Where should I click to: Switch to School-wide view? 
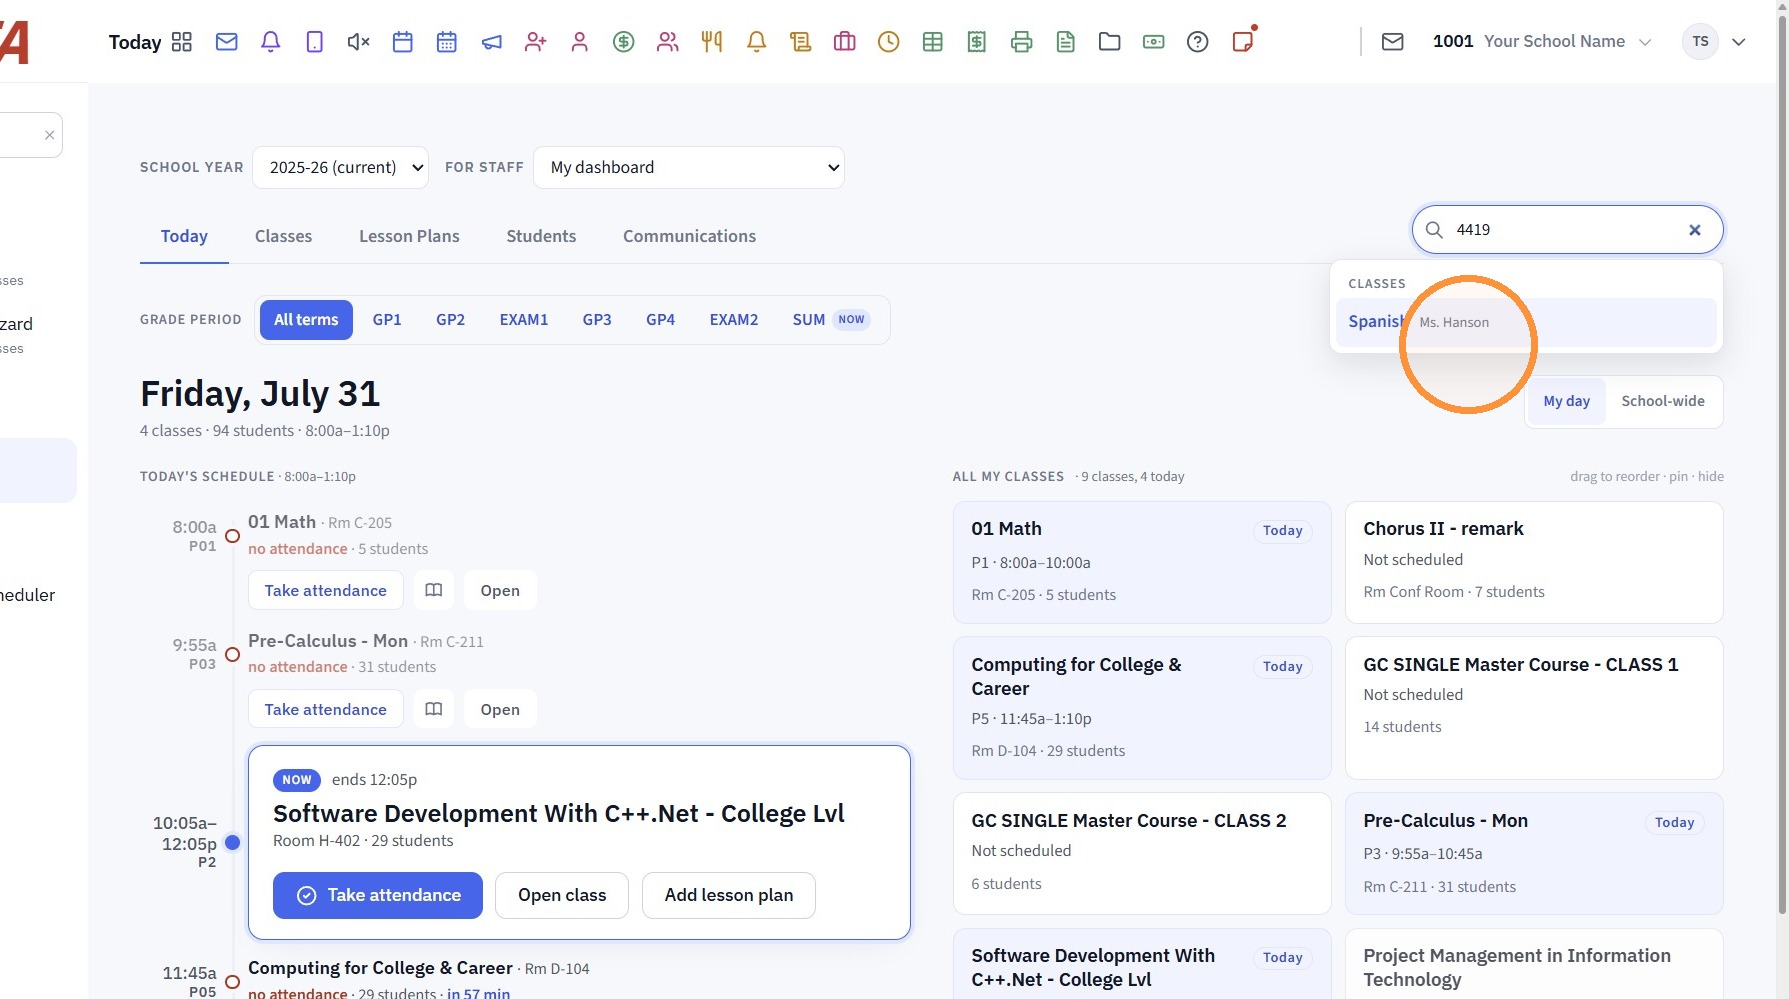tap(1663, 401)
